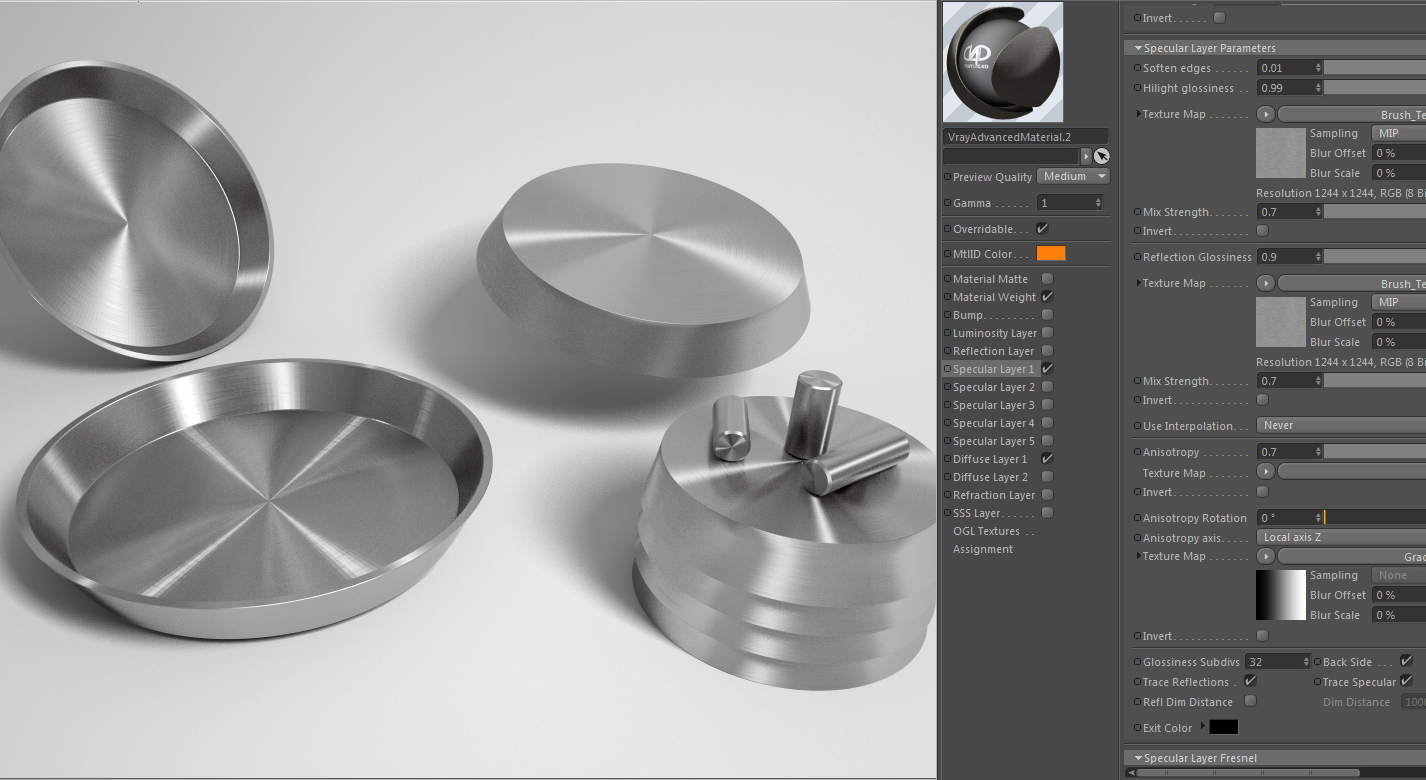This screenshot has height=780, width=1426.
Task: Open the Use Interpolation Never dropdown
Action: click(1341, 425)
